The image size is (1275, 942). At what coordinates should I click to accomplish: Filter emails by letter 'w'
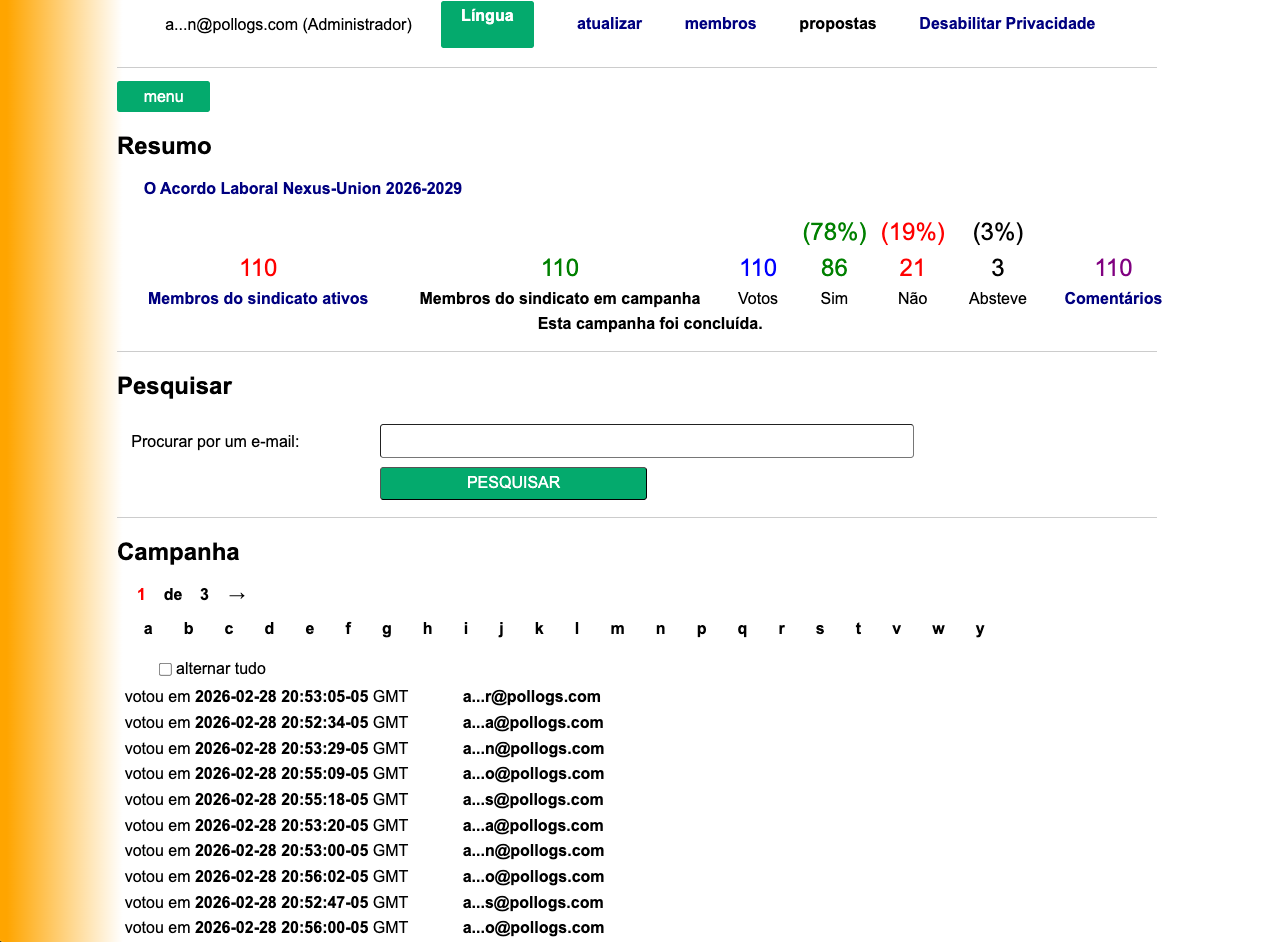click(938, 629)
